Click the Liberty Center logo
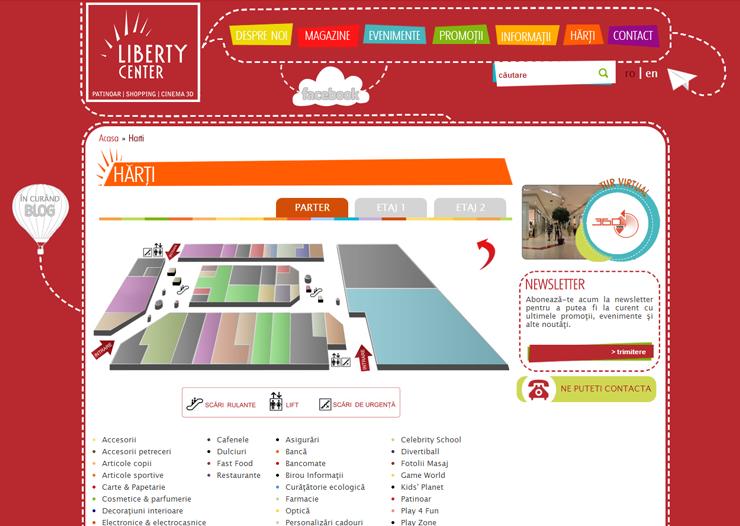 point(143,52)
